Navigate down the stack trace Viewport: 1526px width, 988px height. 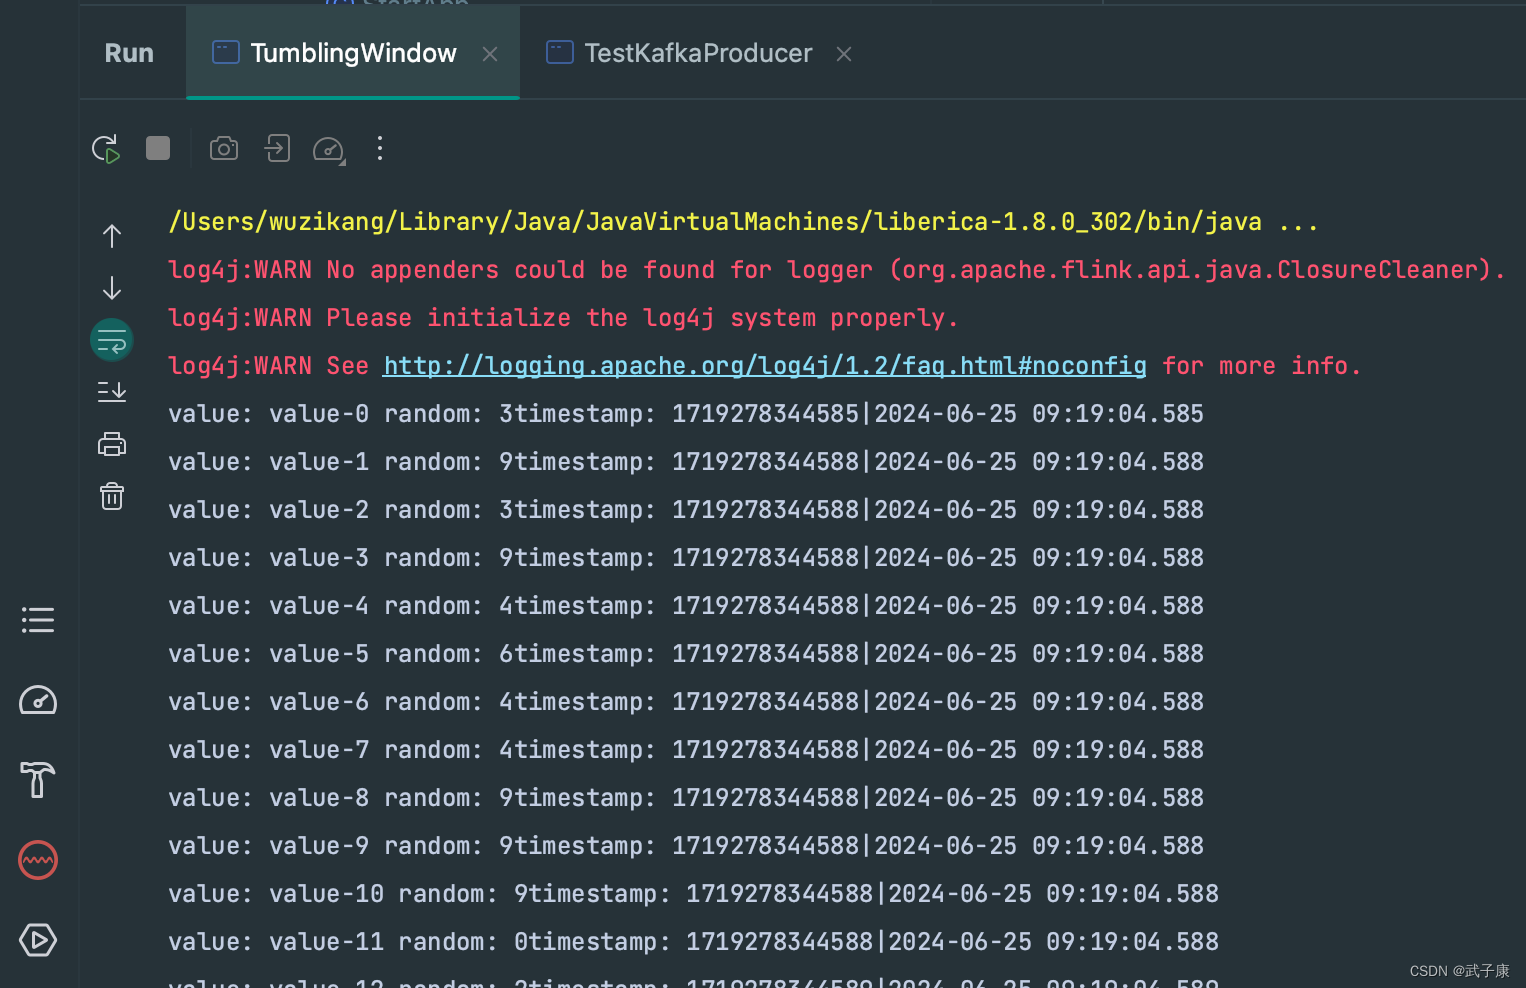111,287
